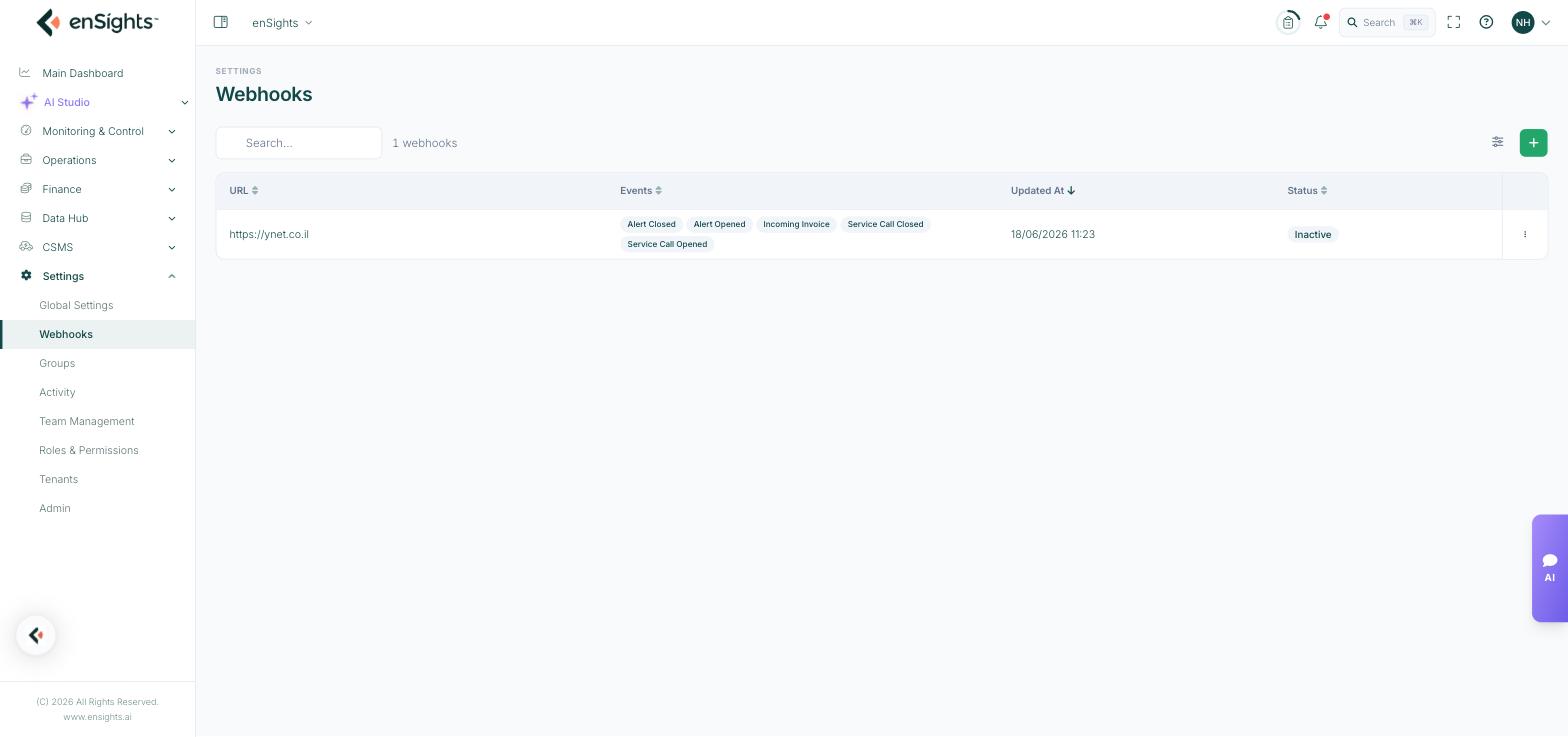Expand Operations section chevron
1568x737 pixels.
click(x=172, y=160)
